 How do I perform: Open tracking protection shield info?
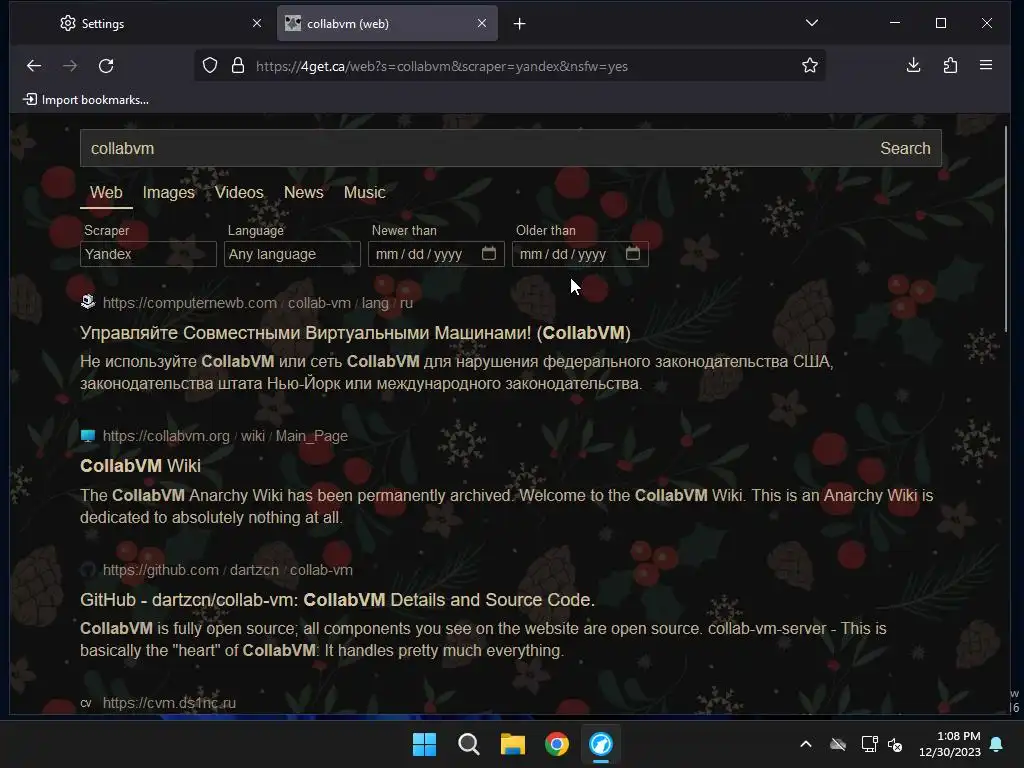[x=210, y=65]
